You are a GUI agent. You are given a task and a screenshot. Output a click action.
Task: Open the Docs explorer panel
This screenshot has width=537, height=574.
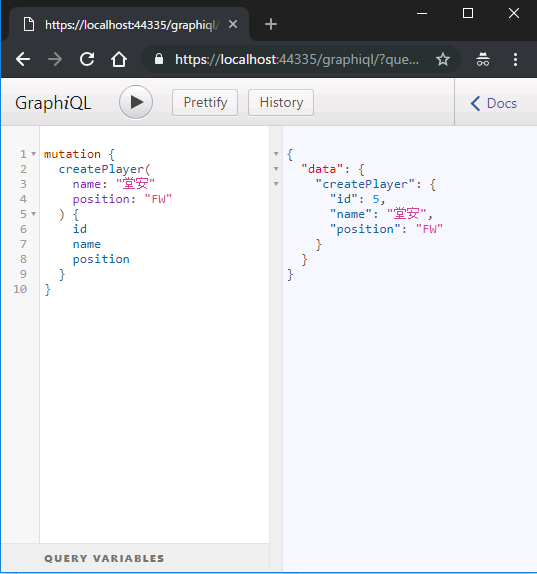494,104
